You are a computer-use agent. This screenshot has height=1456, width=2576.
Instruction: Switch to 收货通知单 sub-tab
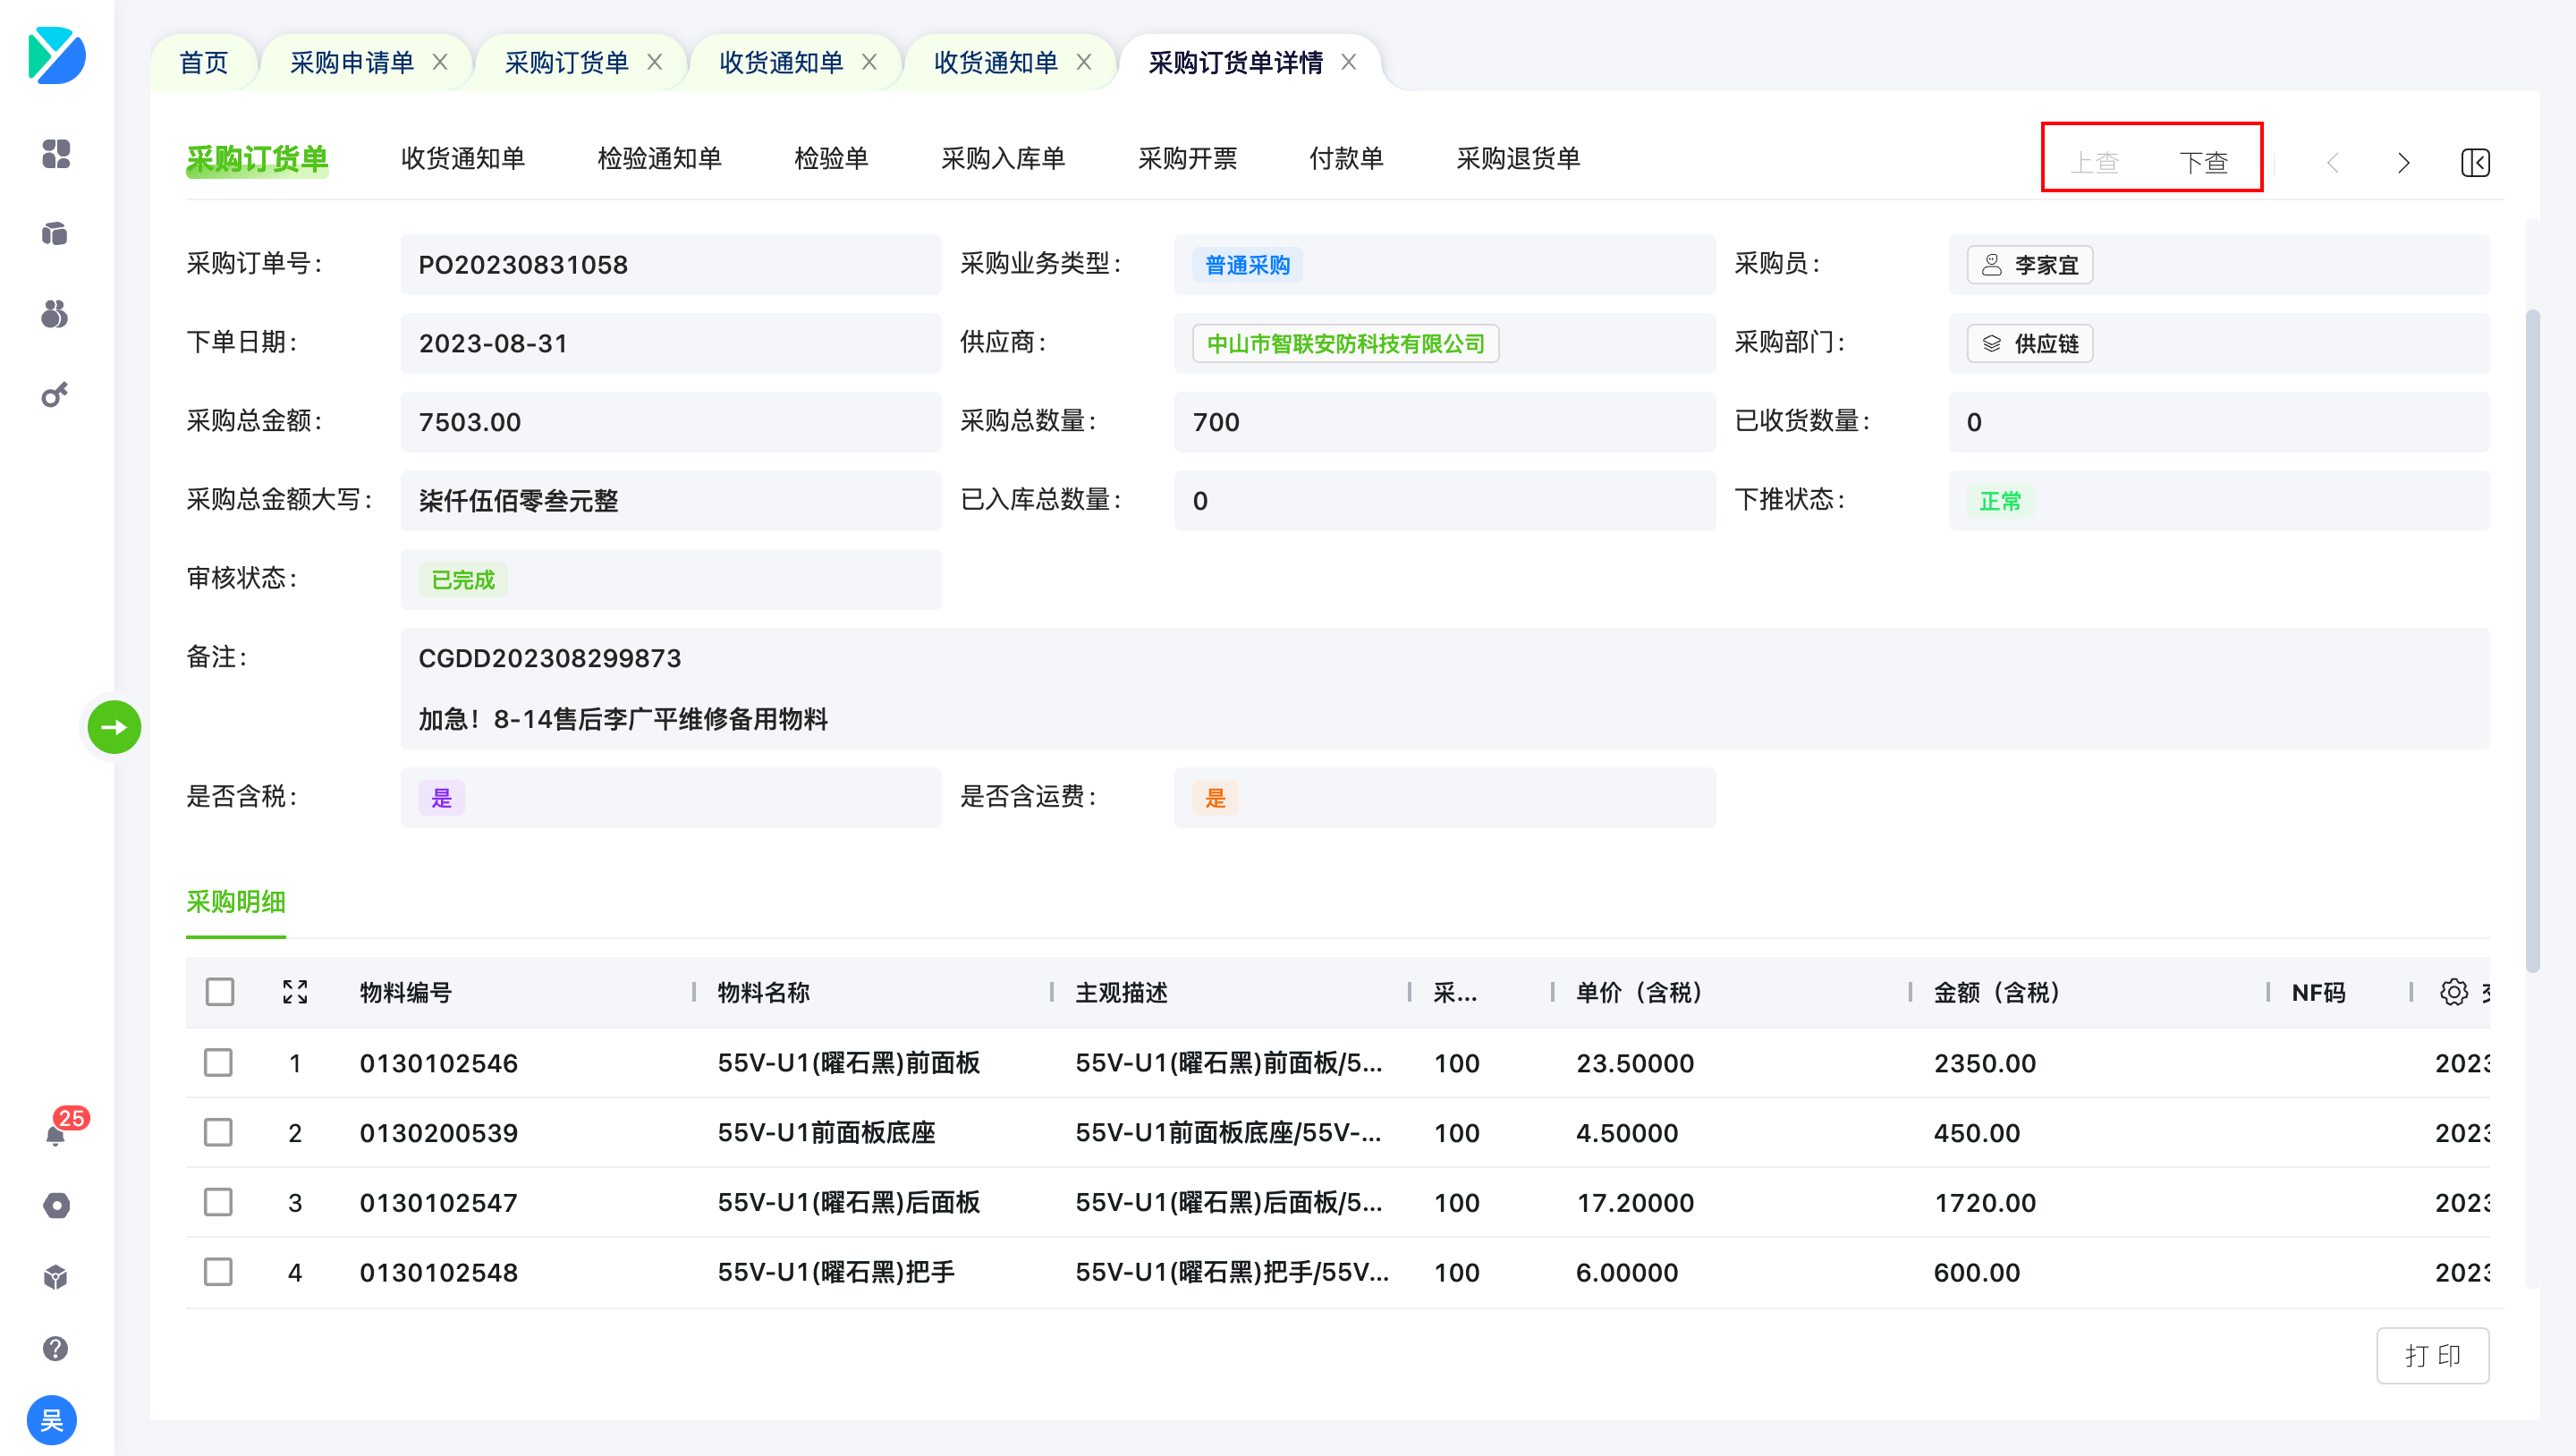(x=462, y=159)
